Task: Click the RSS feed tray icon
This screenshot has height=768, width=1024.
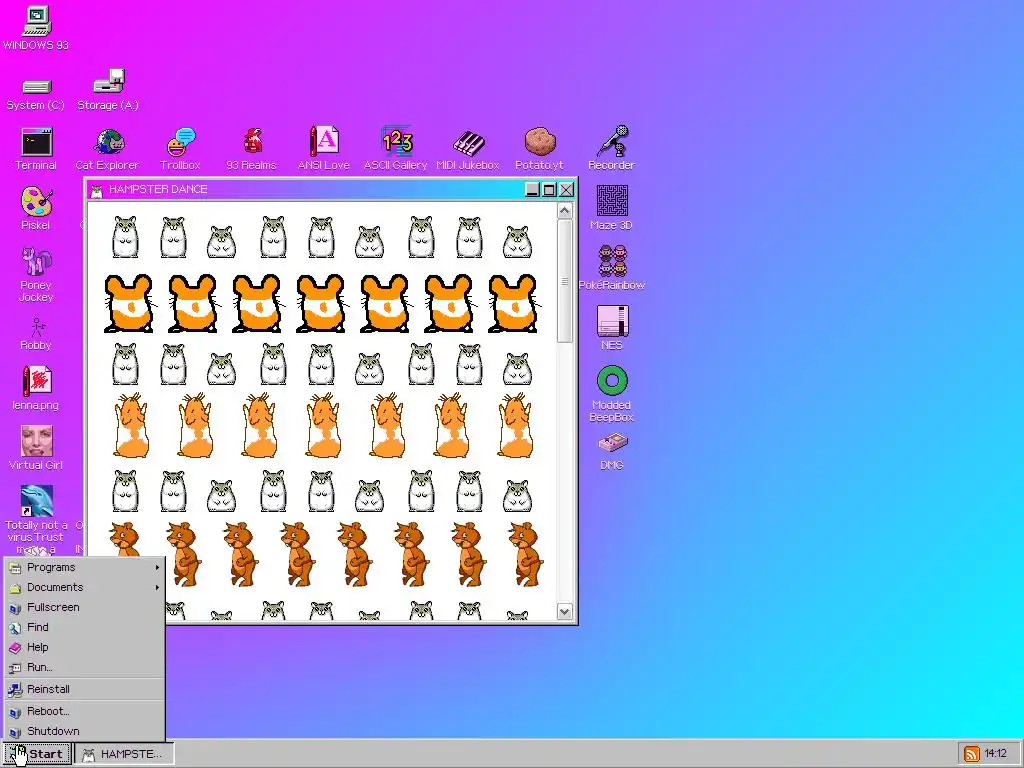Action: 972,754
